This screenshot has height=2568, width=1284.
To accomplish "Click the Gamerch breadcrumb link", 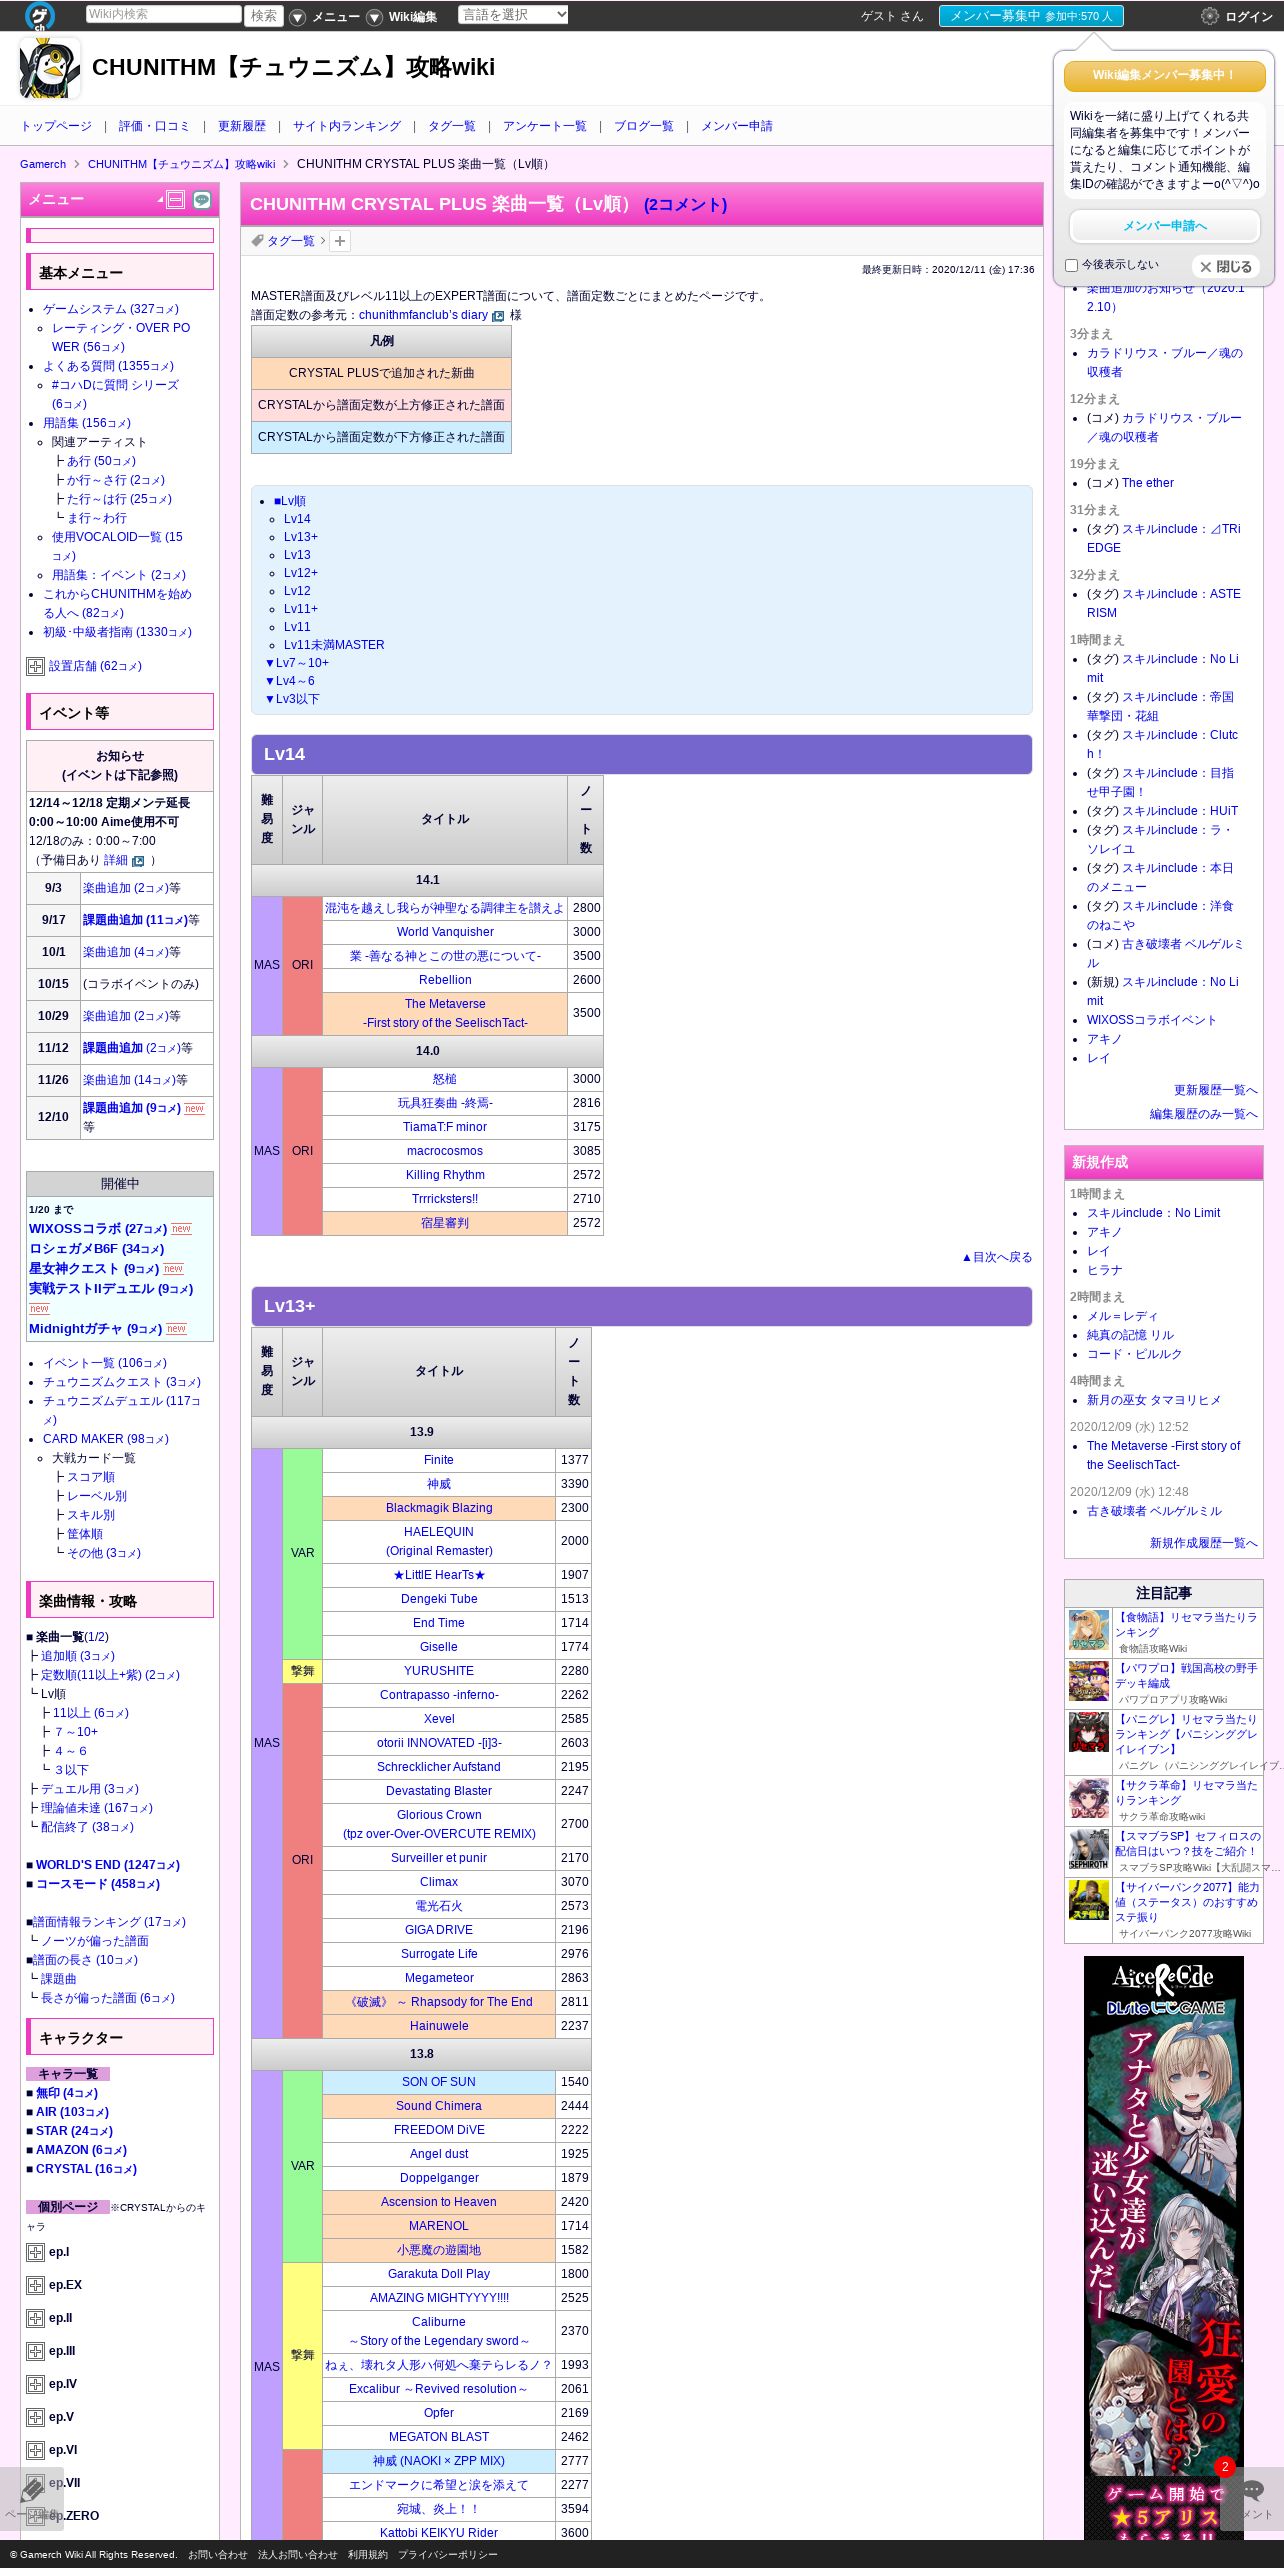I will click(x=43, y=164).
